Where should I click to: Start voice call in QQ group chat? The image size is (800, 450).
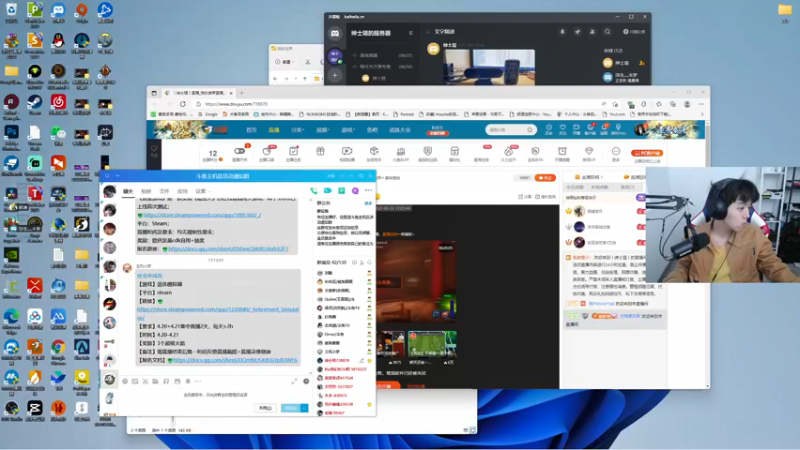(314, 190)
